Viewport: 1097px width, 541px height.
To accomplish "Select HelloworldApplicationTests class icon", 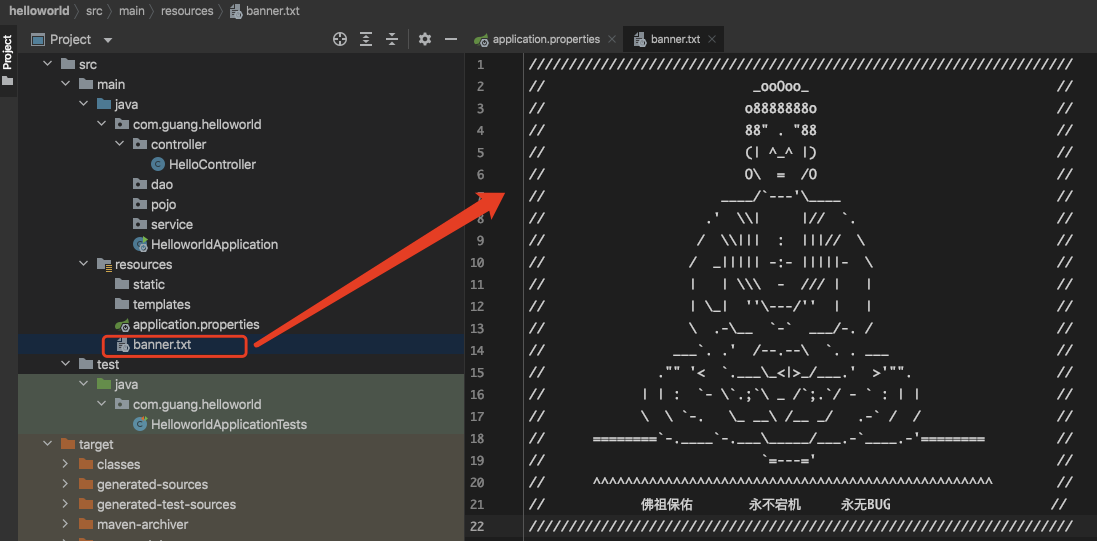I will [x=140, y=424].
